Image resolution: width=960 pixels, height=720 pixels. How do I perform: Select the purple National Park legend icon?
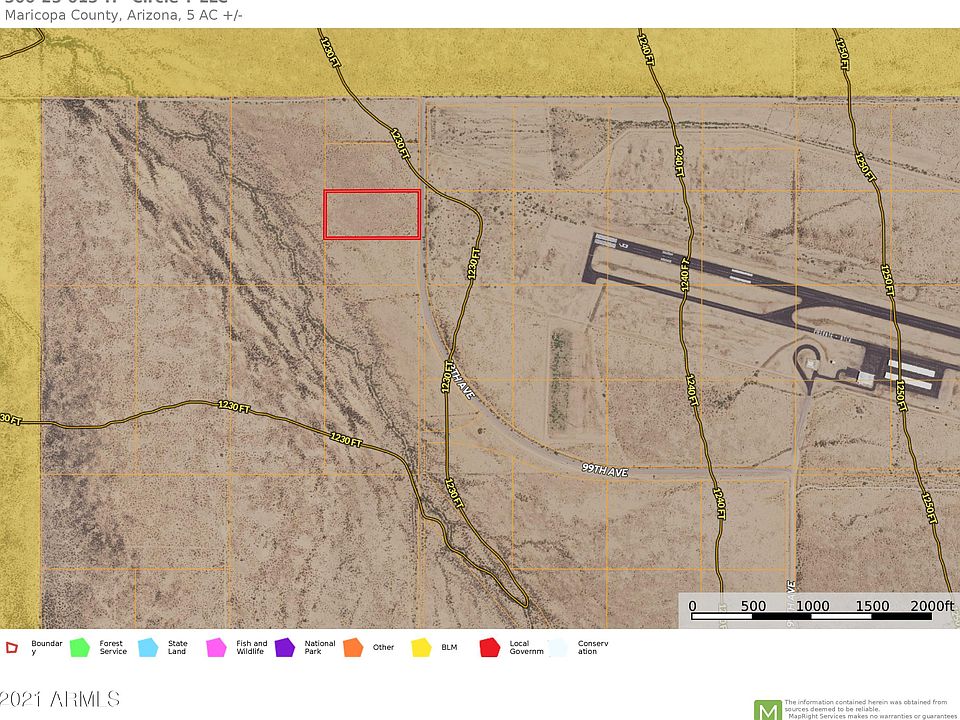[285, 647]
